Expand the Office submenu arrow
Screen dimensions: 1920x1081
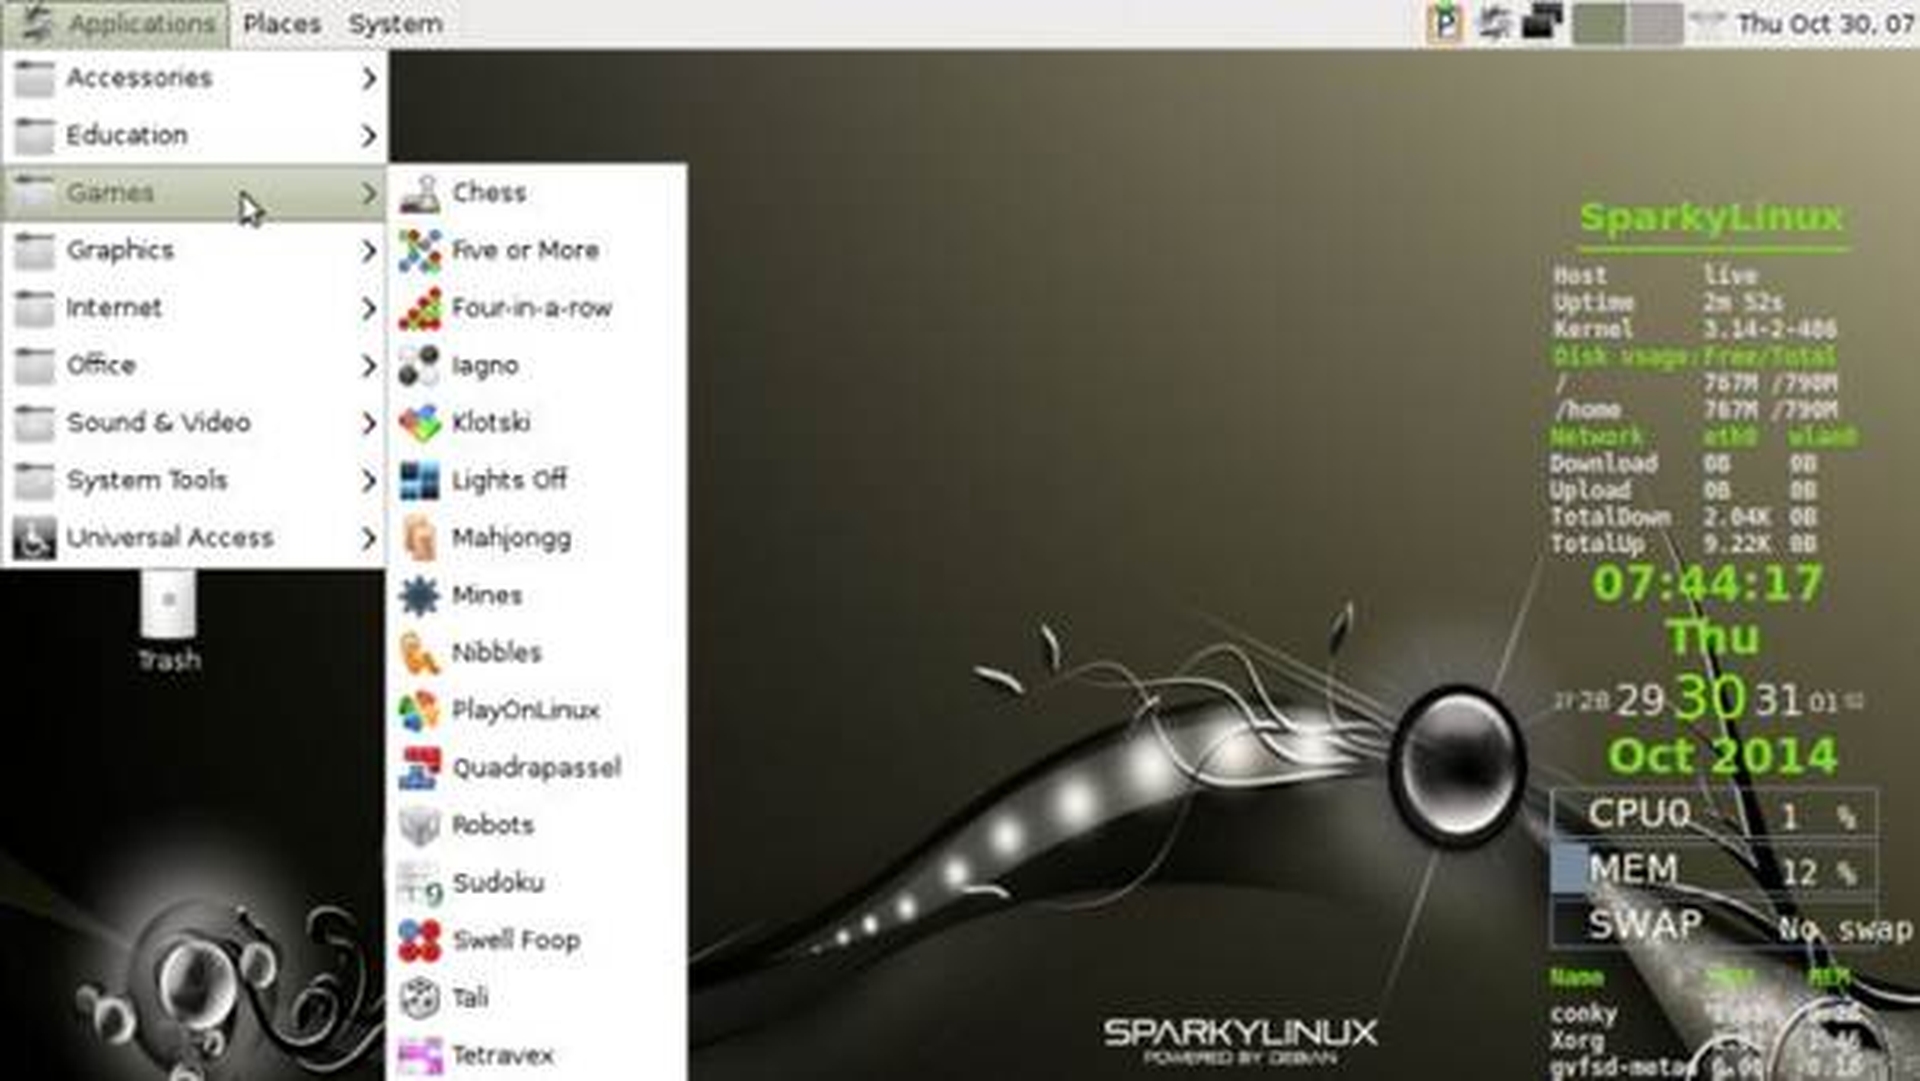coord(369,365)
